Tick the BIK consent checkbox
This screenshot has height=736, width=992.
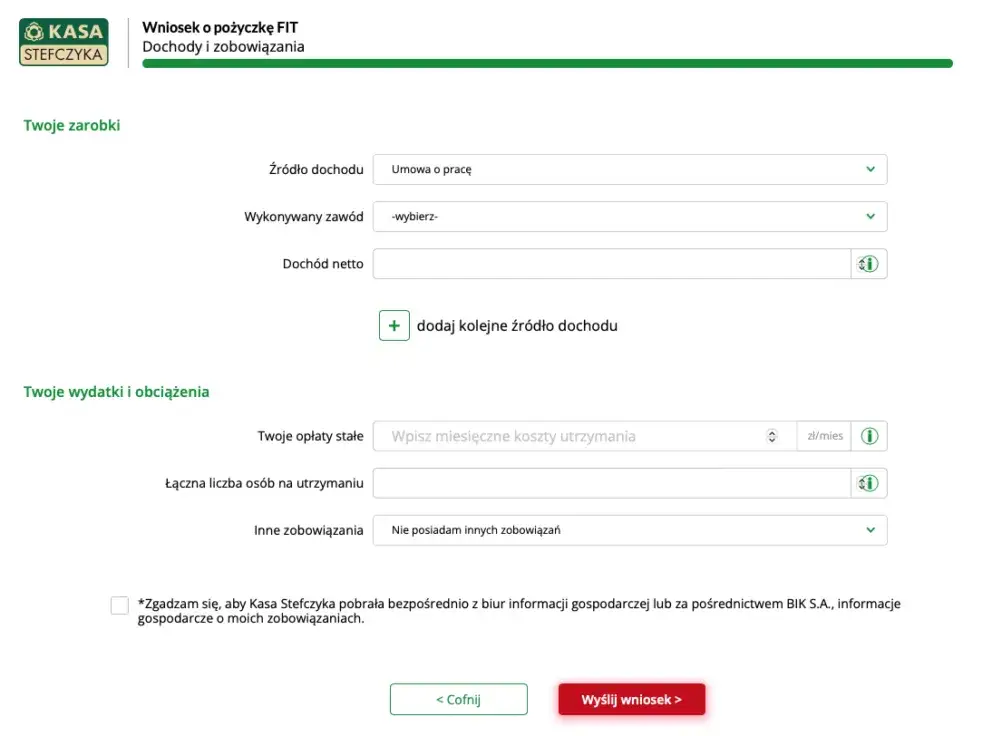tap(120, 605)
